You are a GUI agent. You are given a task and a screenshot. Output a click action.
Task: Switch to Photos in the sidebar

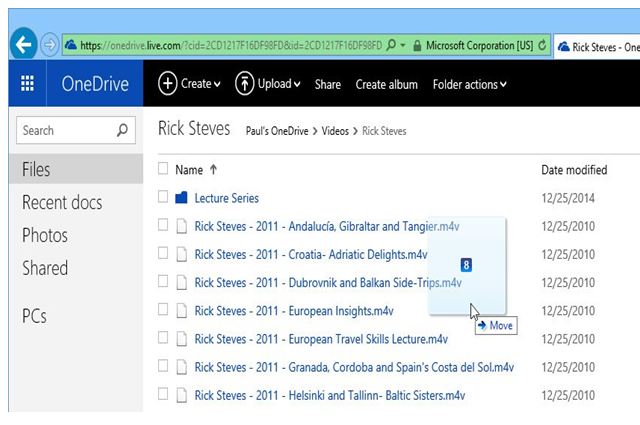click(x=45, y=236)
